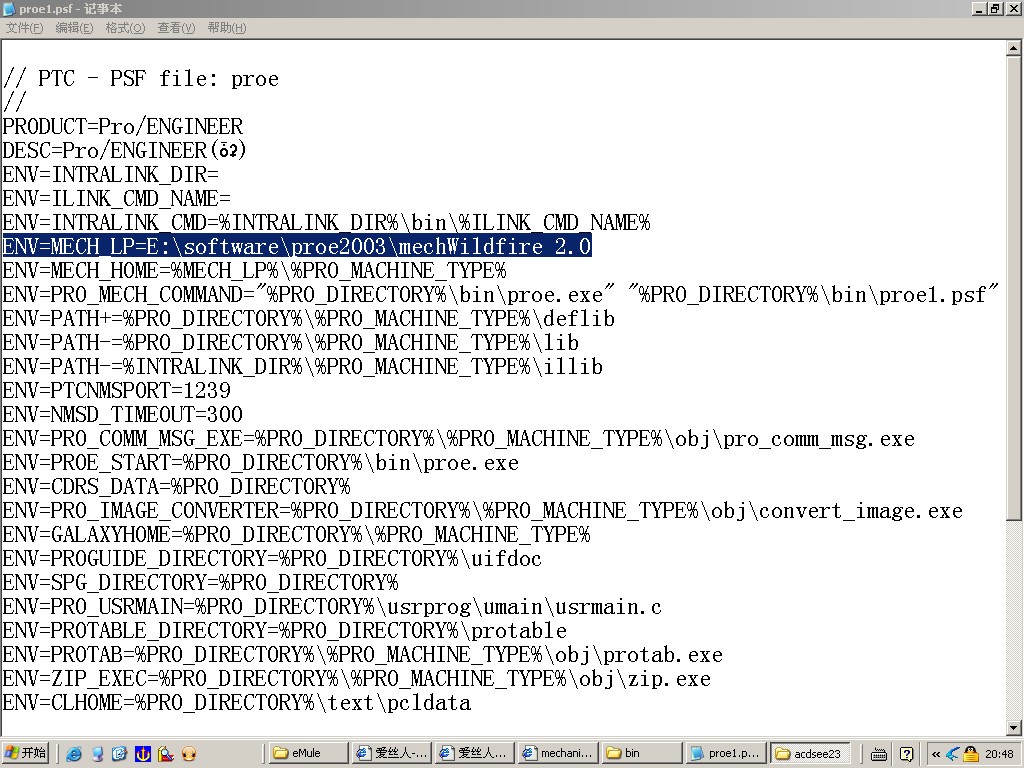The image size is (1024, 768).
Task: Open the 文件(F) menu
Action: [24, 28]
